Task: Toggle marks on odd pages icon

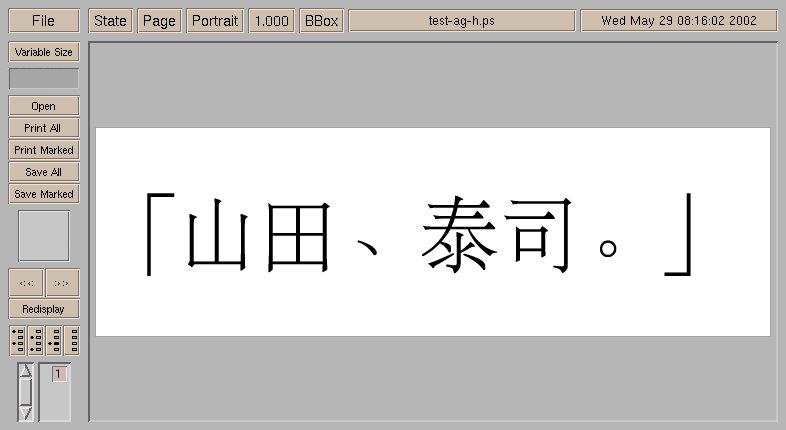Action: [18, 341]
